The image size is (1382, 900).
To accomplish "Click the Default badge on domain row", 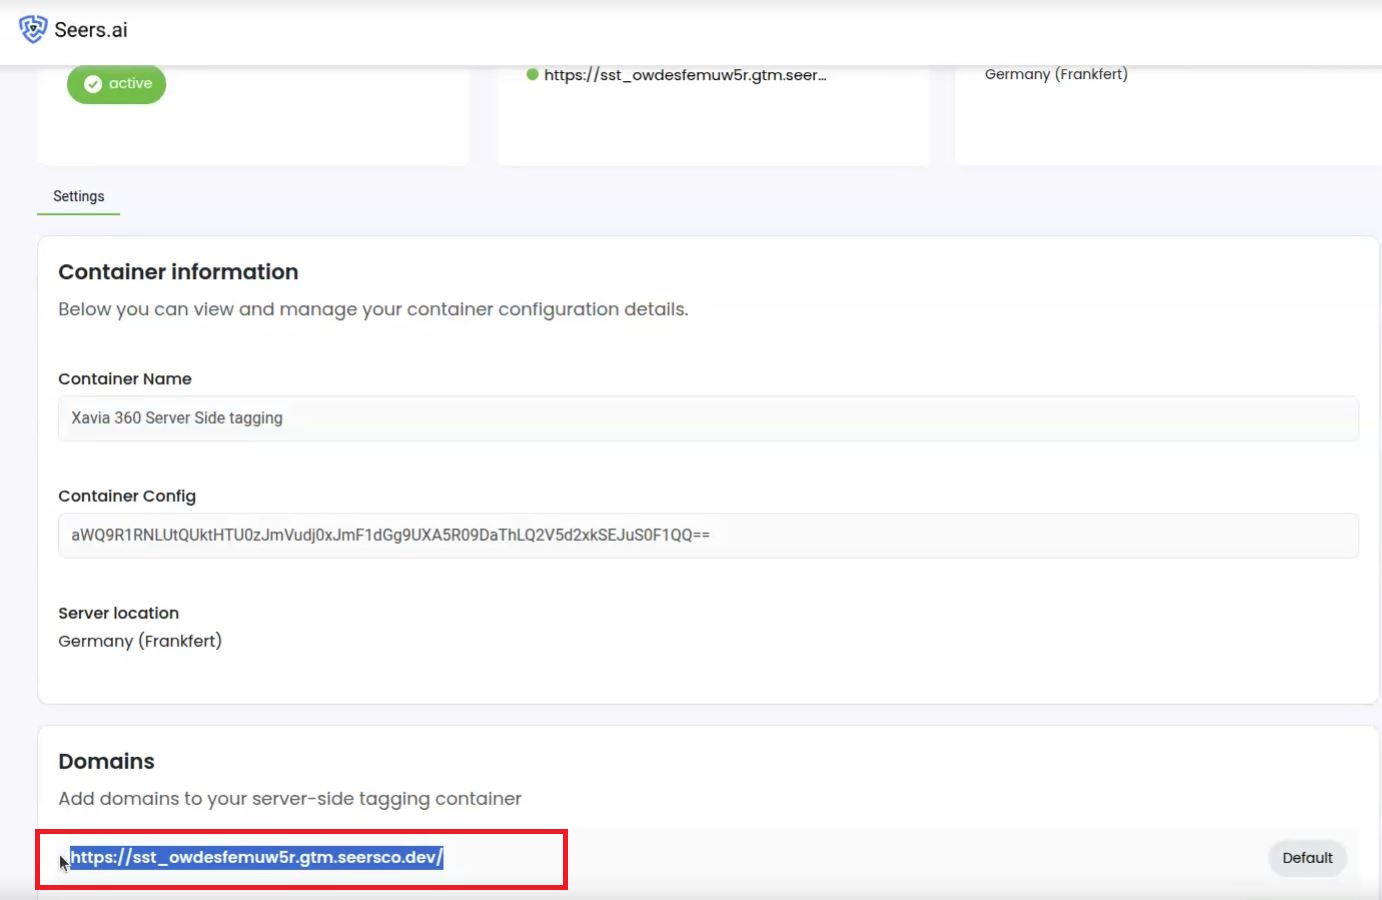I will coord(1307,858).
